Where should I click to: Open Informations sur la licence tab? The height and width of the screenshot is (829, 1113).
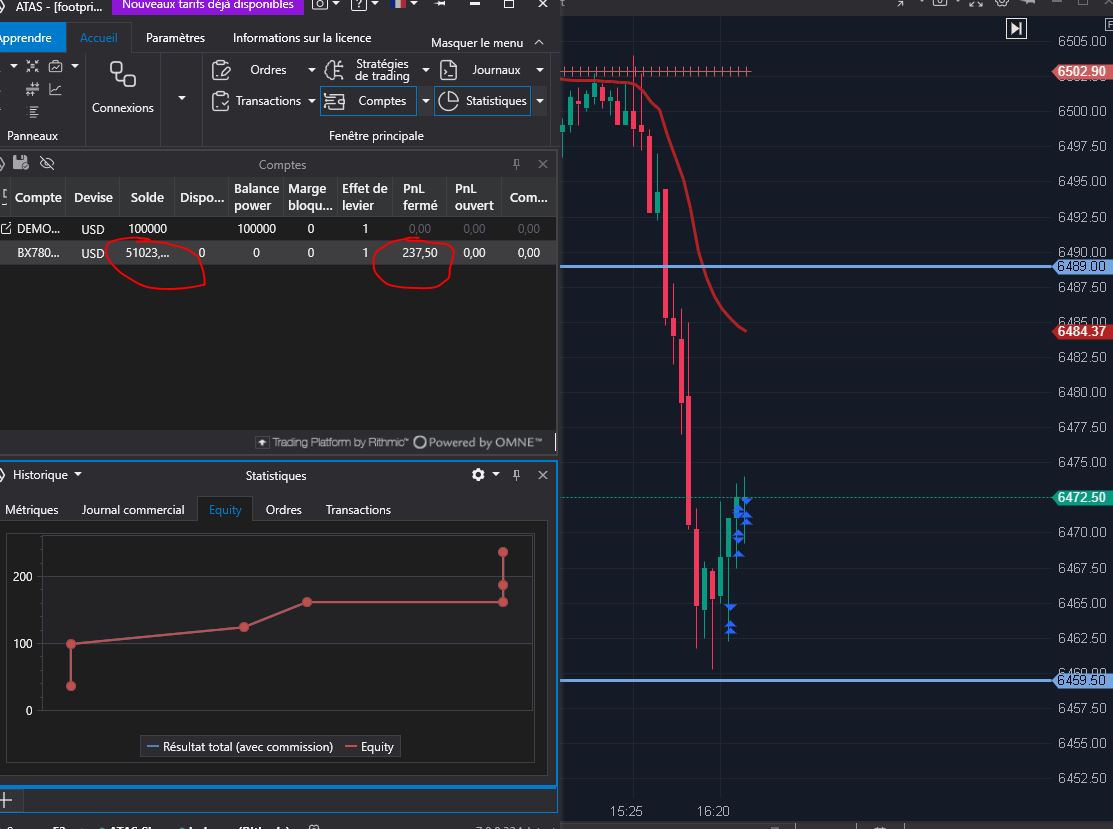[302, 38]
